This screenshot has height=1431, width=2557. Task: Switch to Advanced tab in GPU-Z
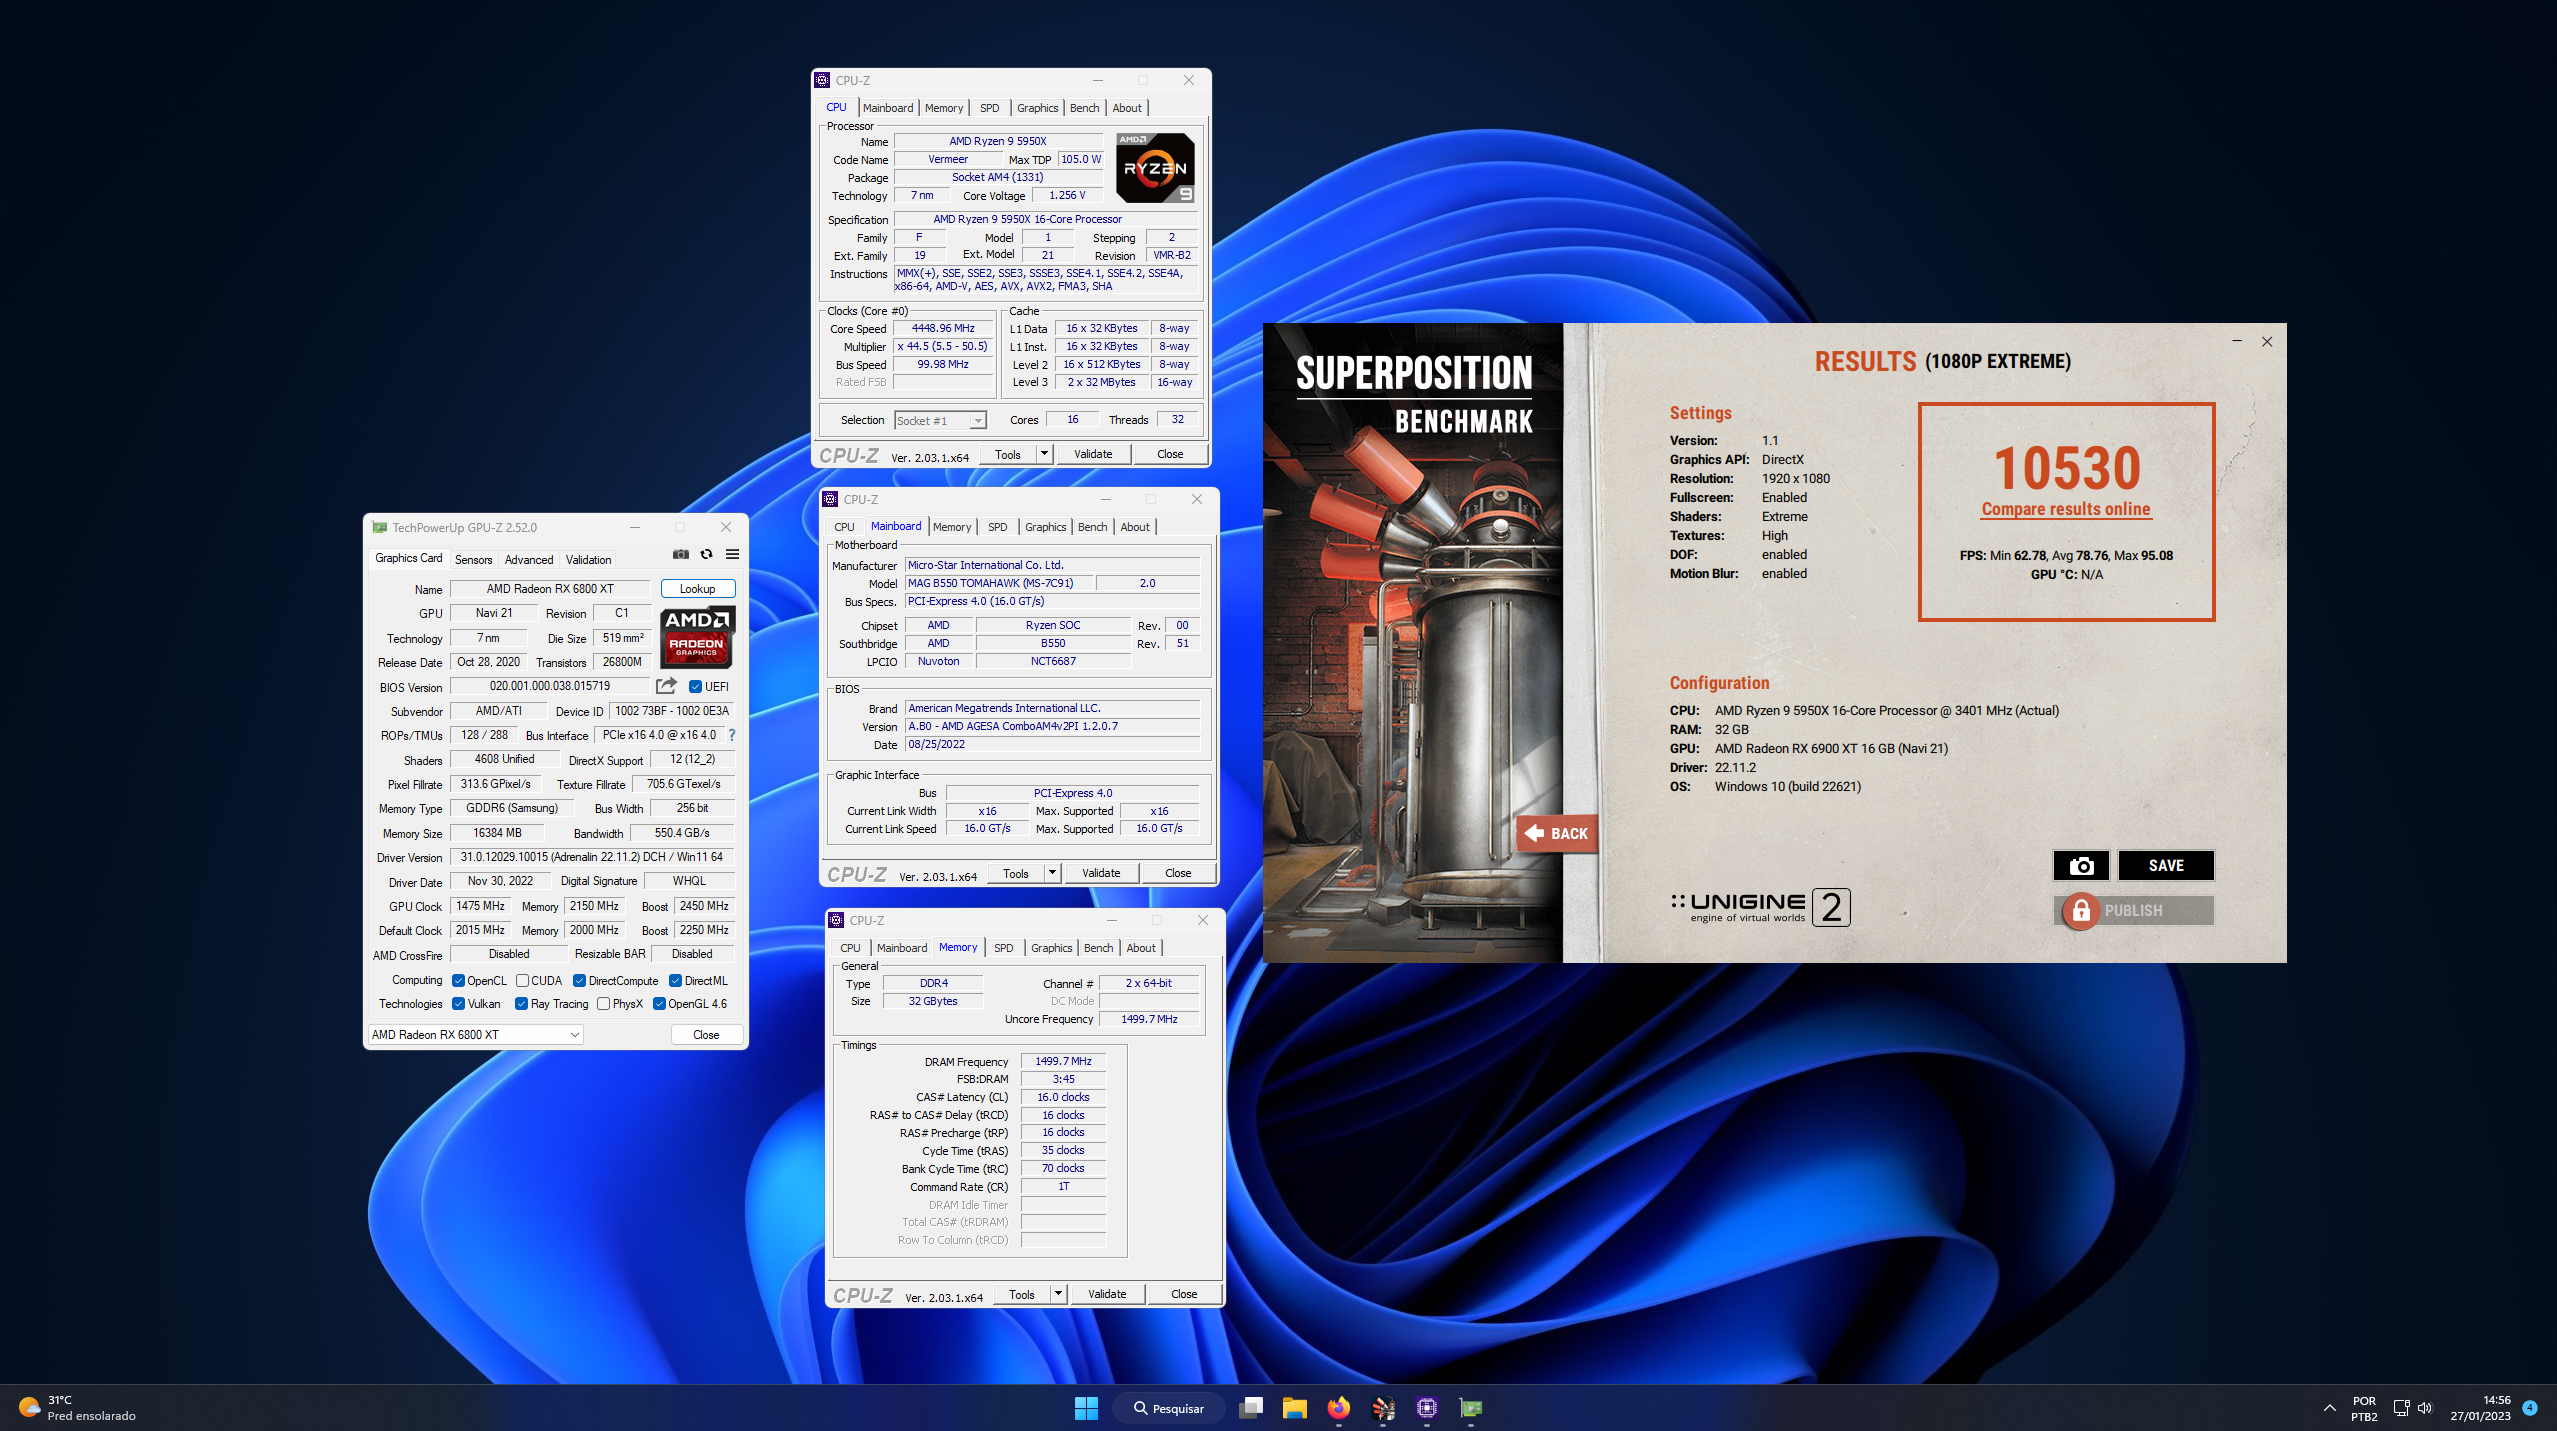pyautogui.click(x=528, y=559)
